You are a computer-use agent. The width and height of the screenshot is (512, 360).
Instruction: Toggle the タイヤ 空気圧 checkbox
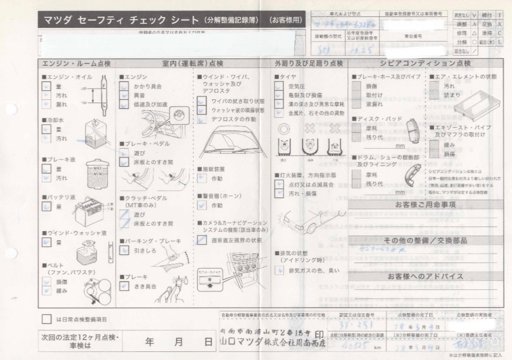point(279,86)
